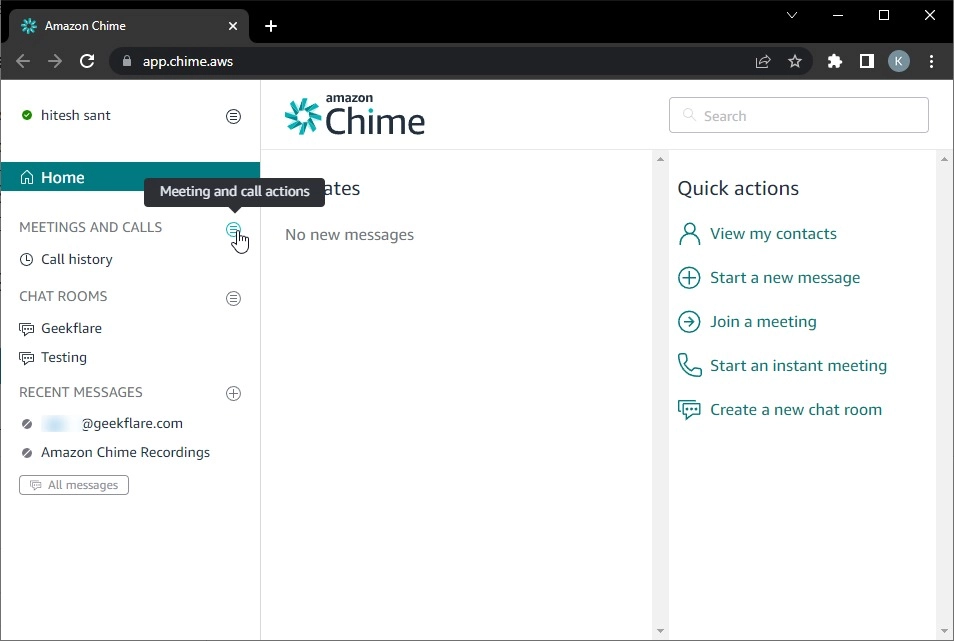The height and width of the screenshot is (641, 954).
Task: Click the Testing chat room icon
Action: point(26,358)
